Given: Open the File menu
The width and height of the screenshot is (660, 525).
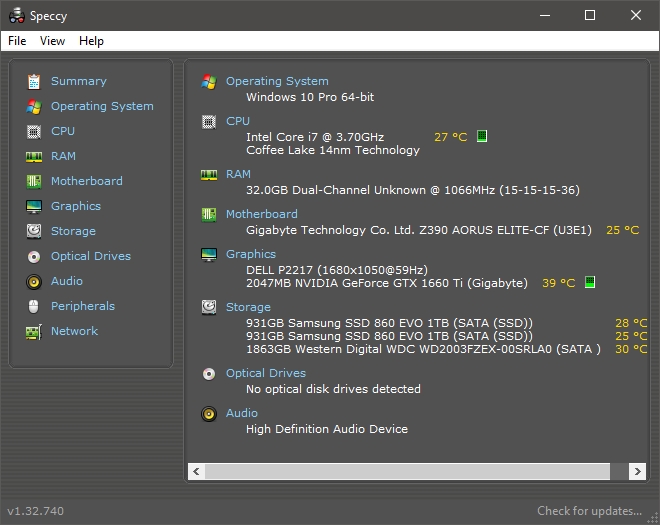Looking at the screenshot, I should pyautogui.click(x=17, y=41).
